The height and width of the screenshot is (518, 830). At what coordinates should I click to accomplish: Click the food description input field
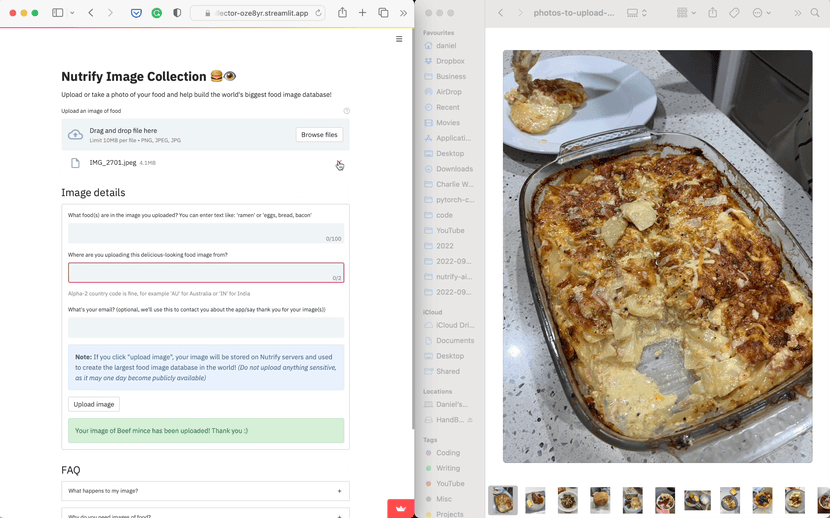click(x=206, y=233)
